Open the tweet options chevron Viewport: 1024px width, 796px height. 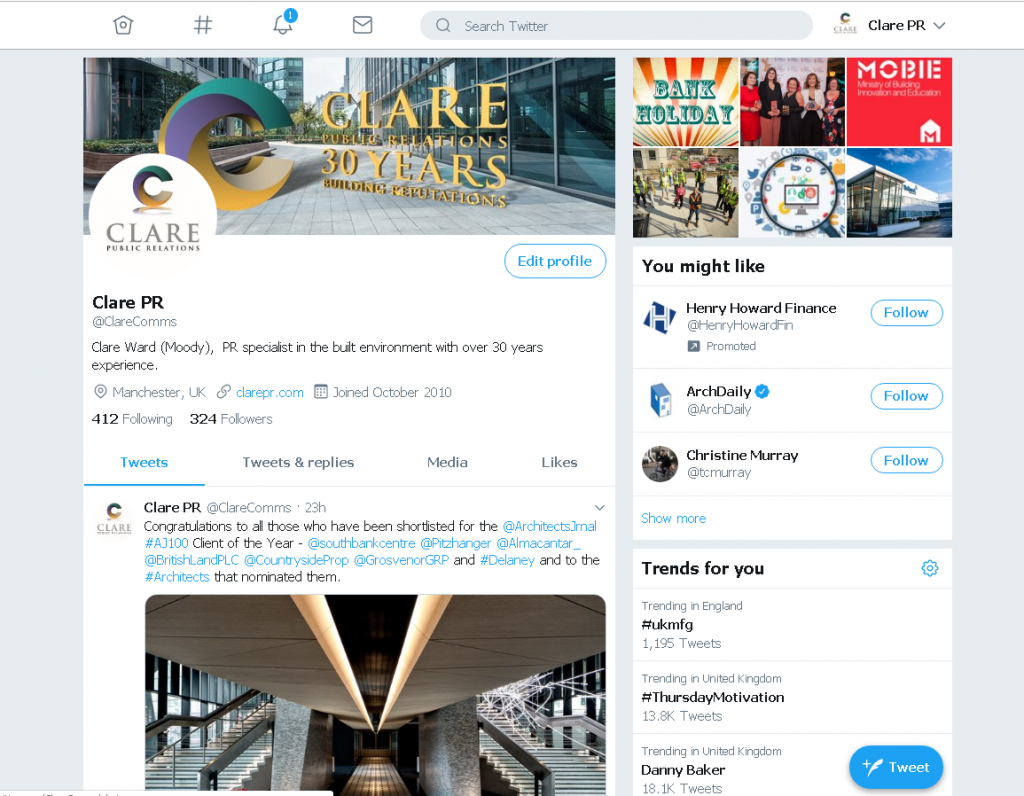point(600,507)
